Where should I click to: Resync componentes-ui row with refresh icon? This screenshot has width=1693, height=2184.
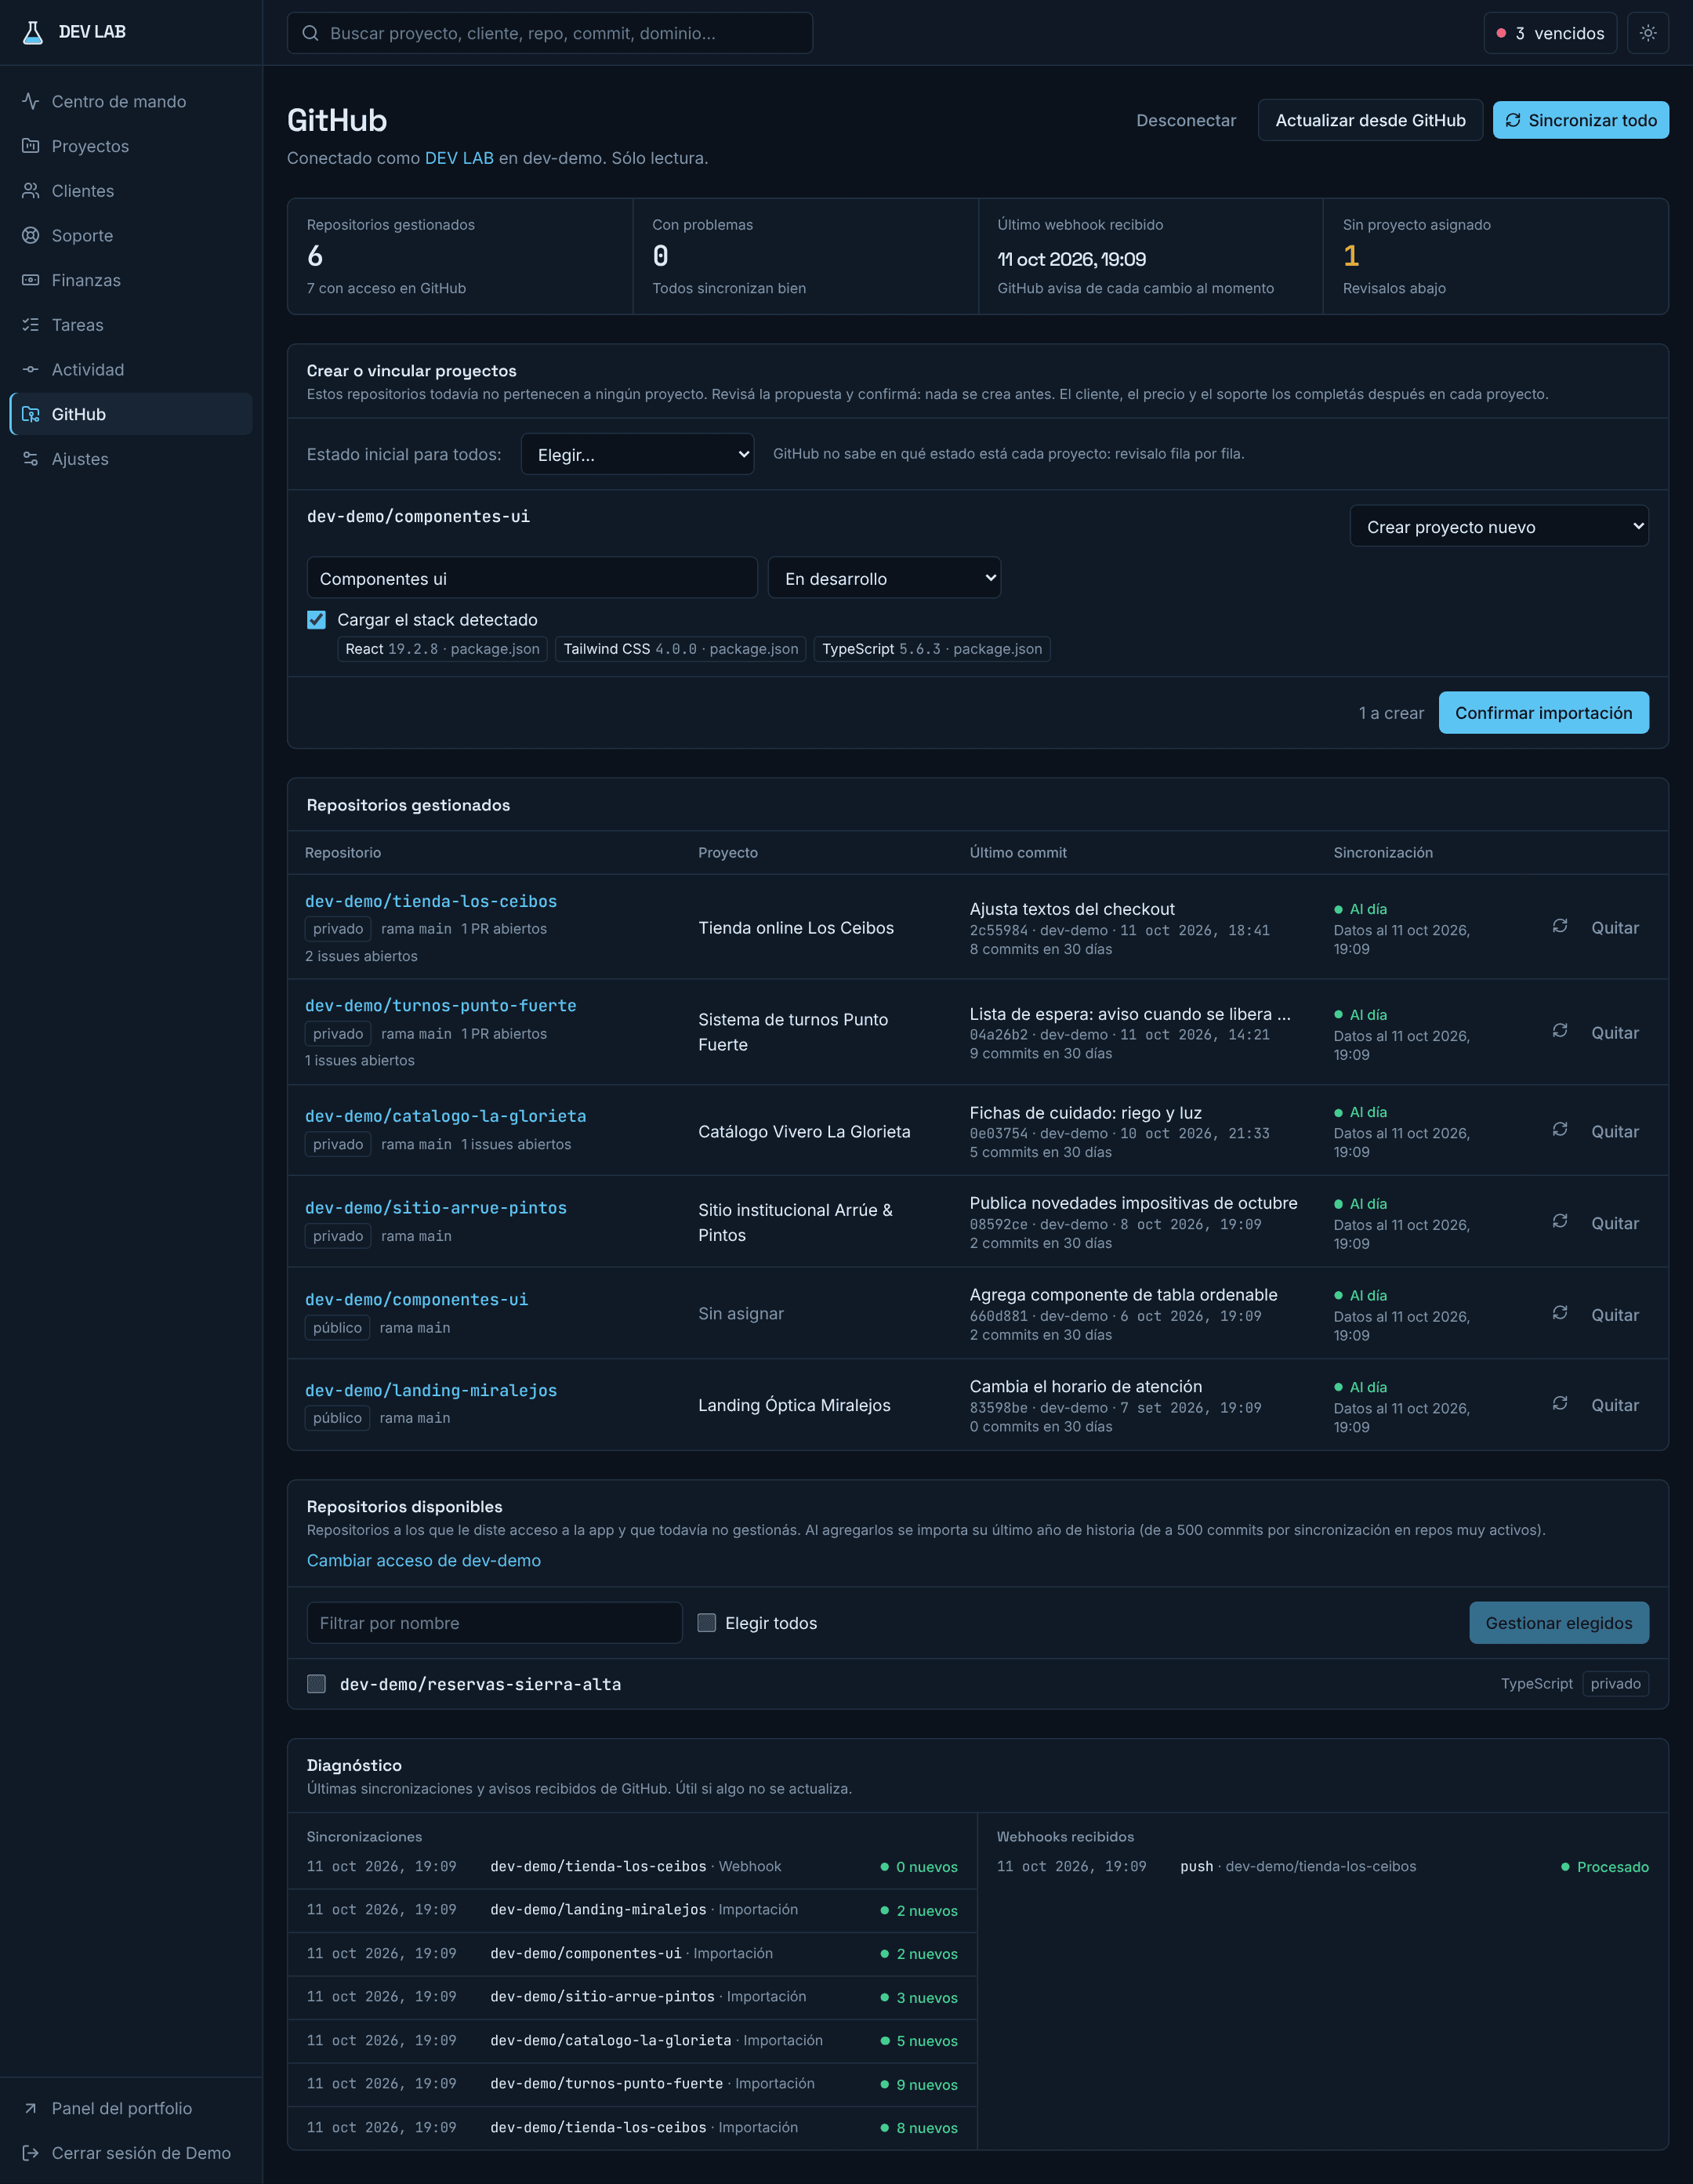click(1560, 1313)
